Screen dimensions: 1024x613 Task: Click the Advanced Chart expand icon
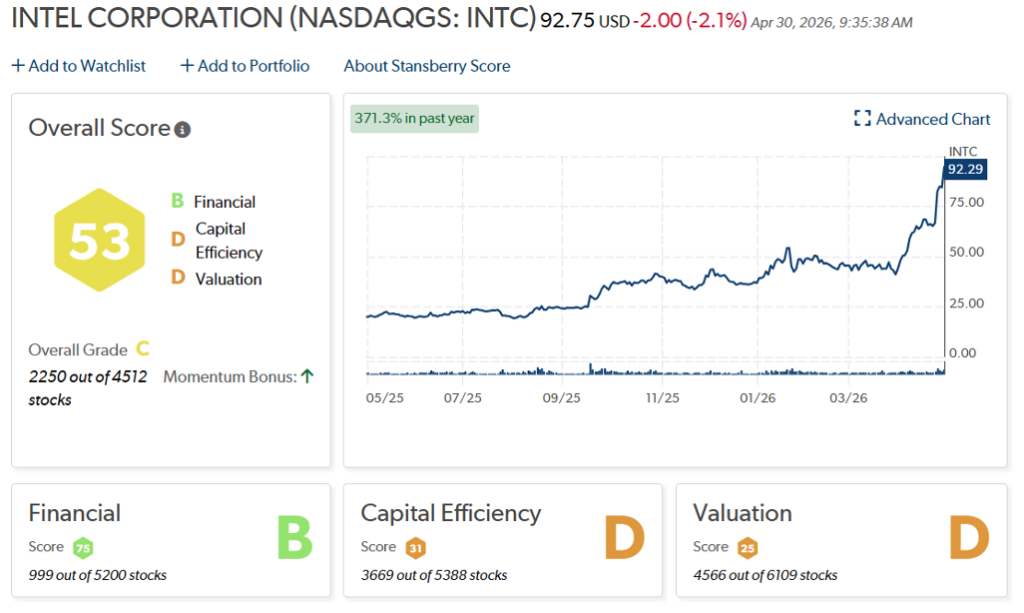pyautogui.click(x=862, y=118)
